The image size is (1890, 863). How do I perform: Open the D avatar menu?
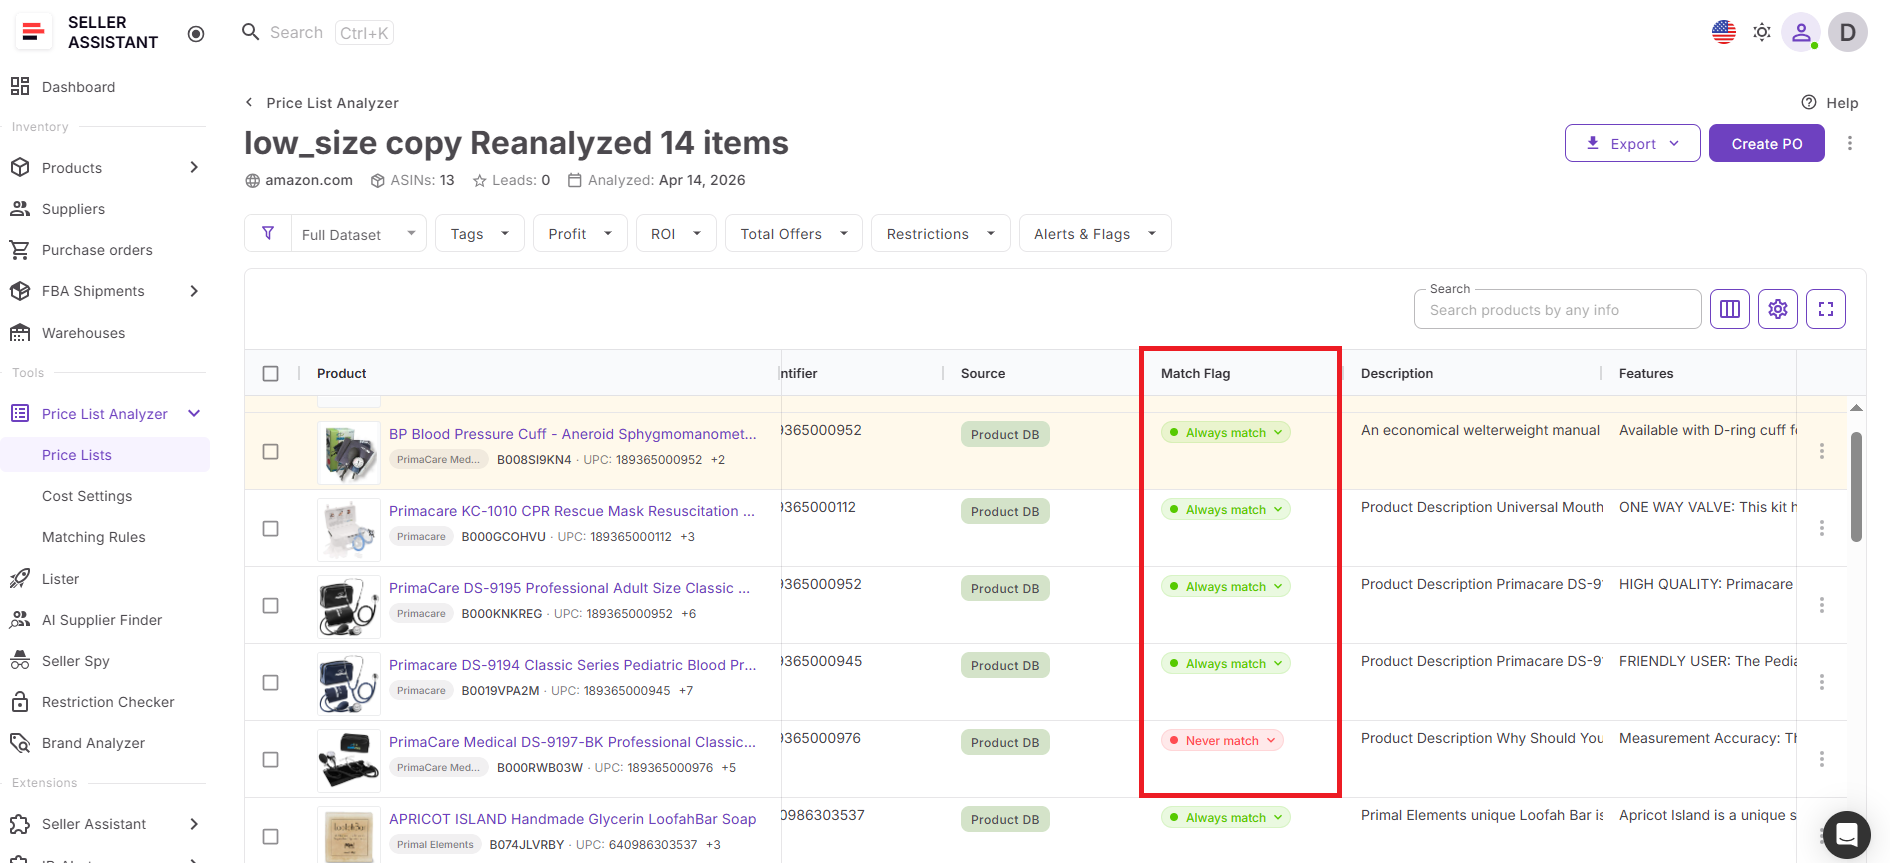(x=1848, y=32)
